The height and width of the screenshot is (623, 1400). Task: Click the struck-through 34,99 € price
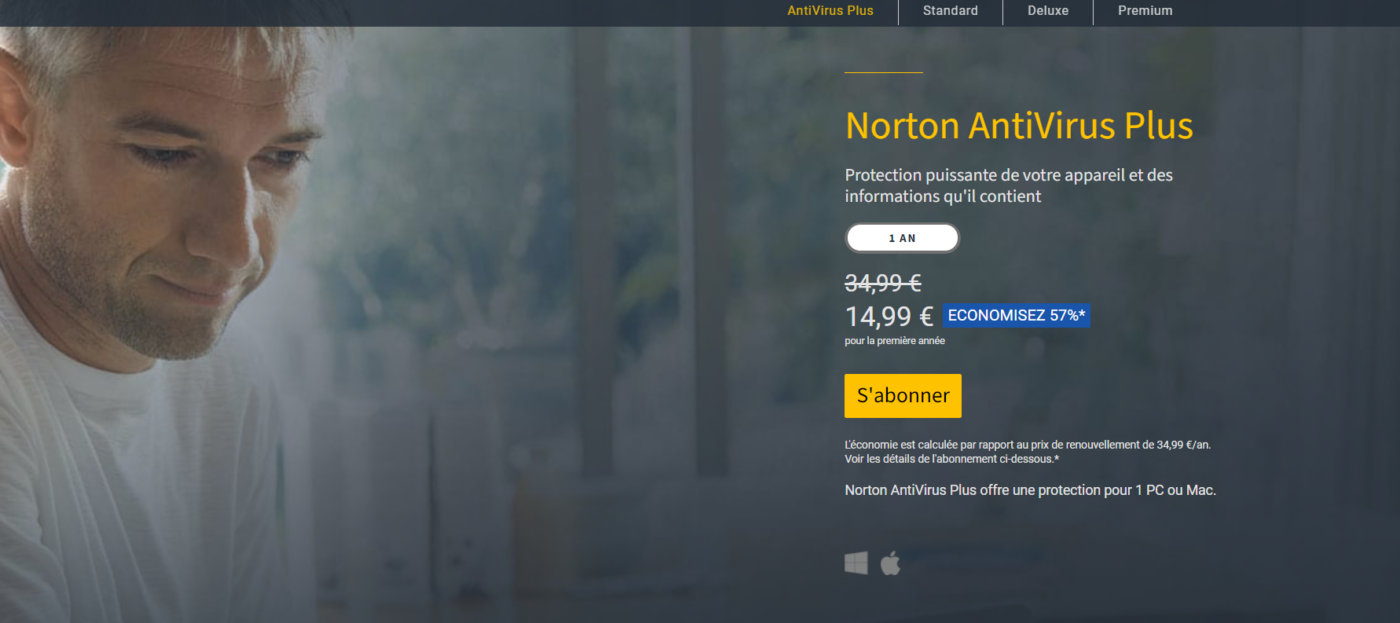pyautogui.click(x=883, y=283)
